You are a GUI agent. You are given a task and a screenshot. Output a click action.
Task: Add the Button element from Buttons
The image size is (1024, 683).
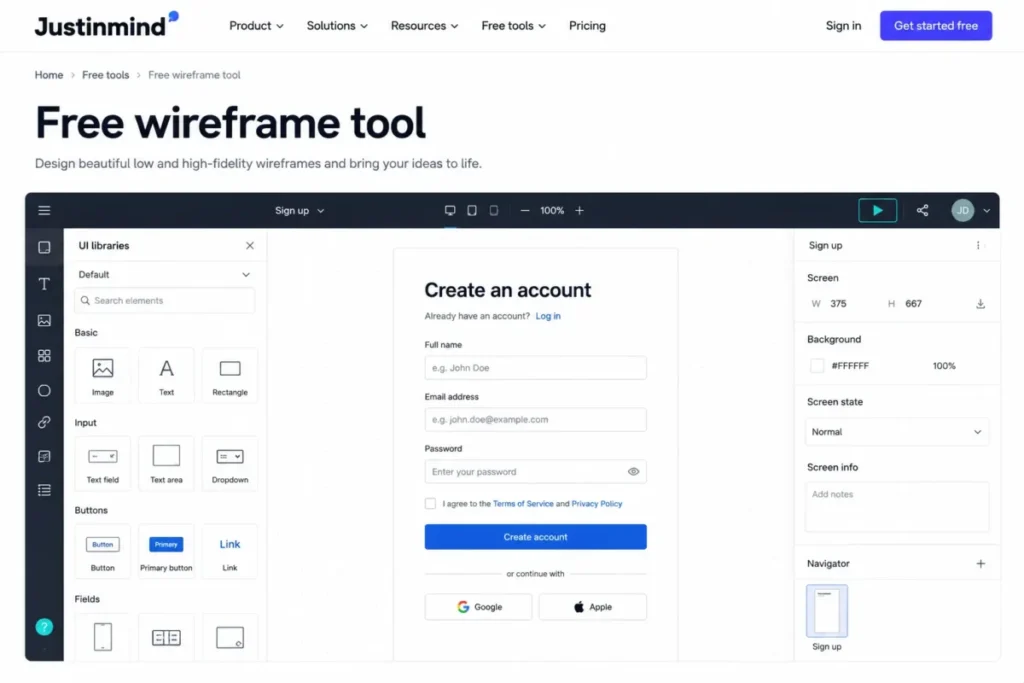103,551
